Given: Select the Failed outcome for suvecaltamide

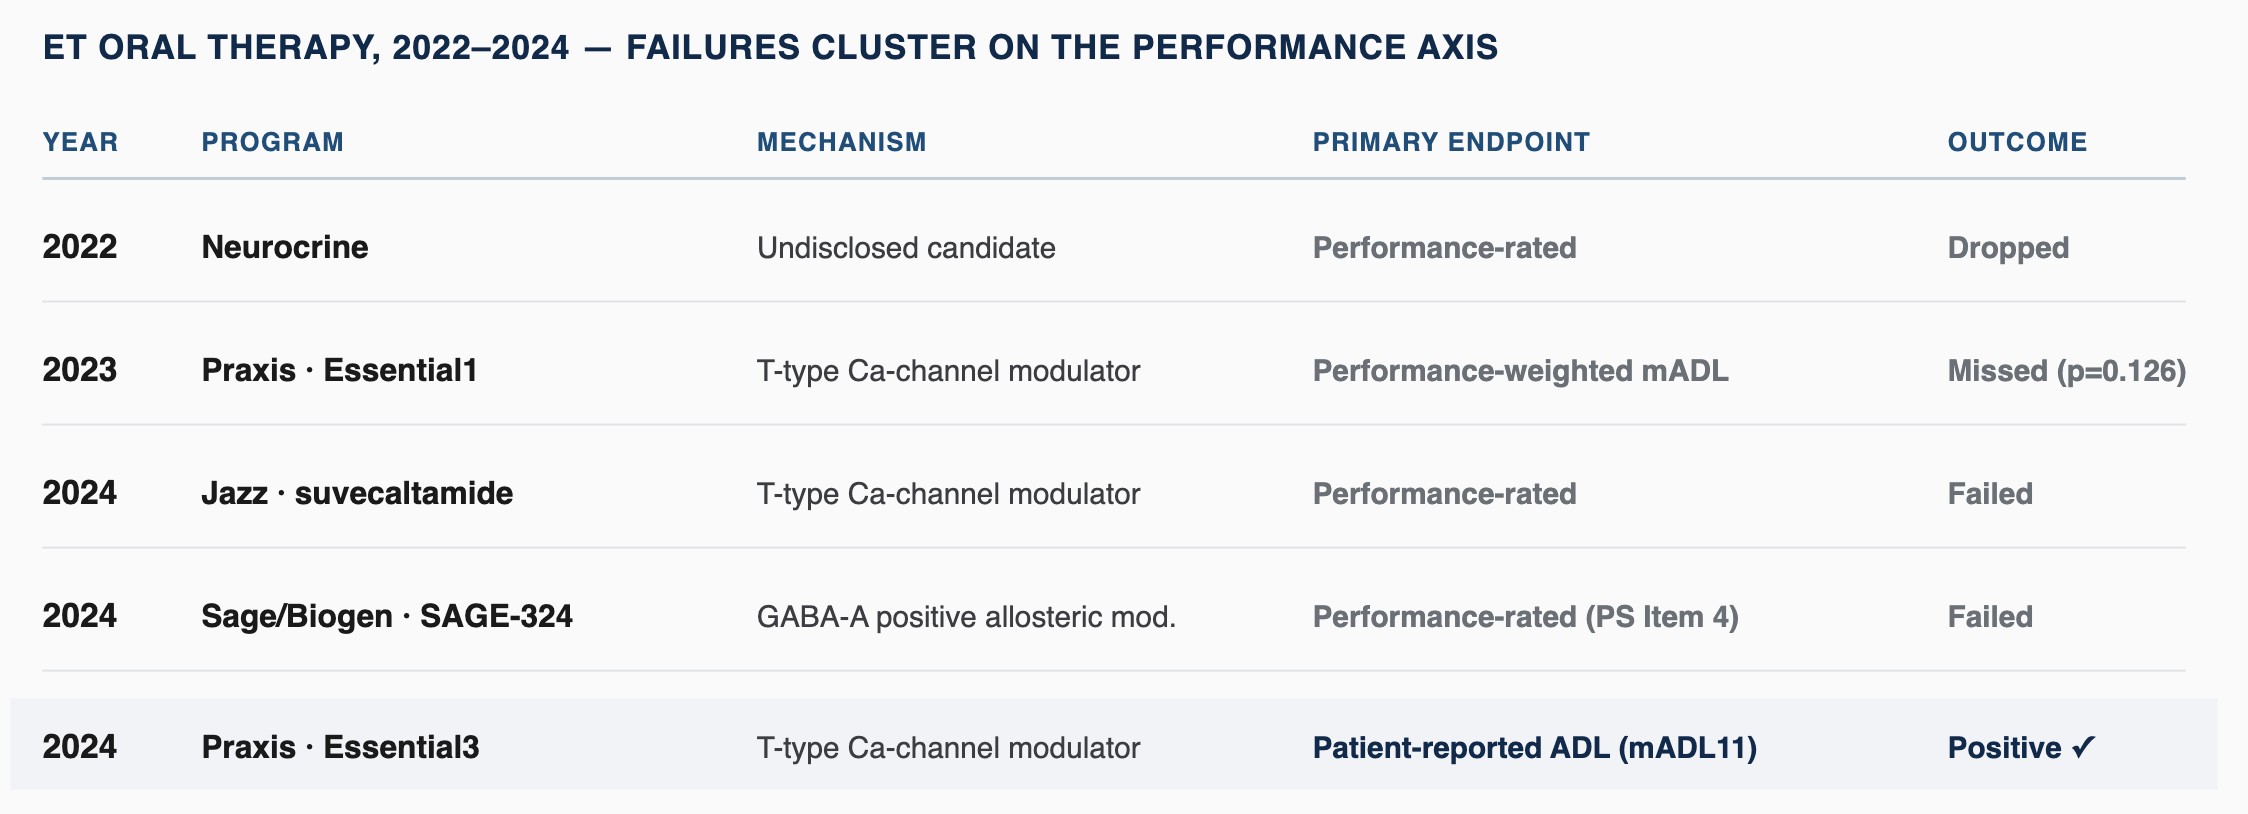Looking at the screenshot, I should [1990, 494].
